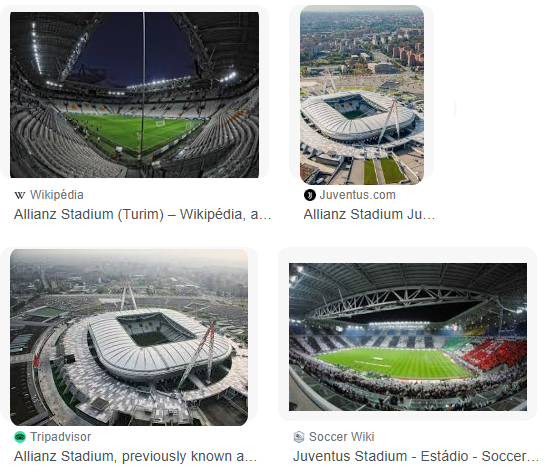The image size is (545, 474).
Task: Click the green pitch in the Wikipedia photo
Action: point(132,132)
